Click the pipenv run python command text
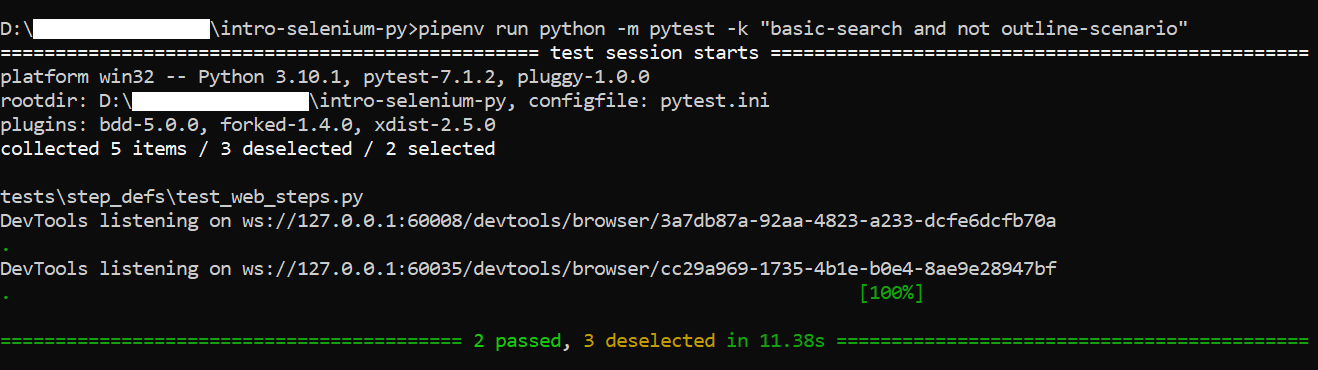This screenshot has height=370, width=1318. coord(790,28)
